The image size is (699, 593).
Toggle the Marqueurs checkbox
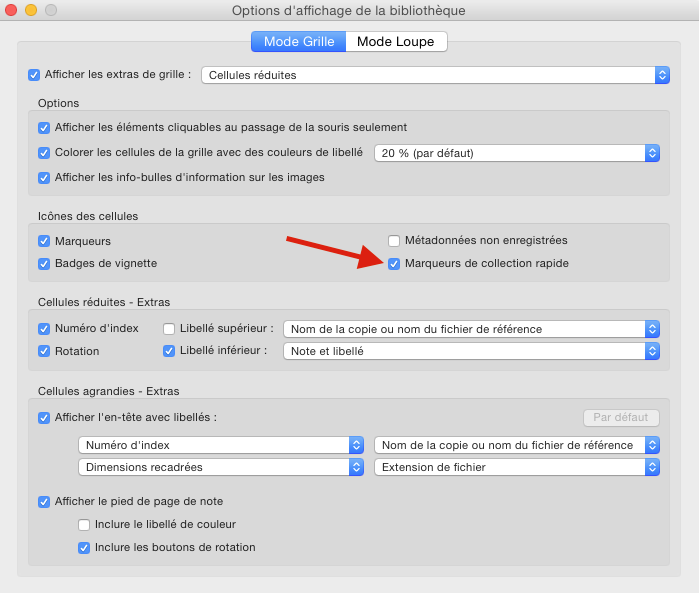(x=44, y=241)
